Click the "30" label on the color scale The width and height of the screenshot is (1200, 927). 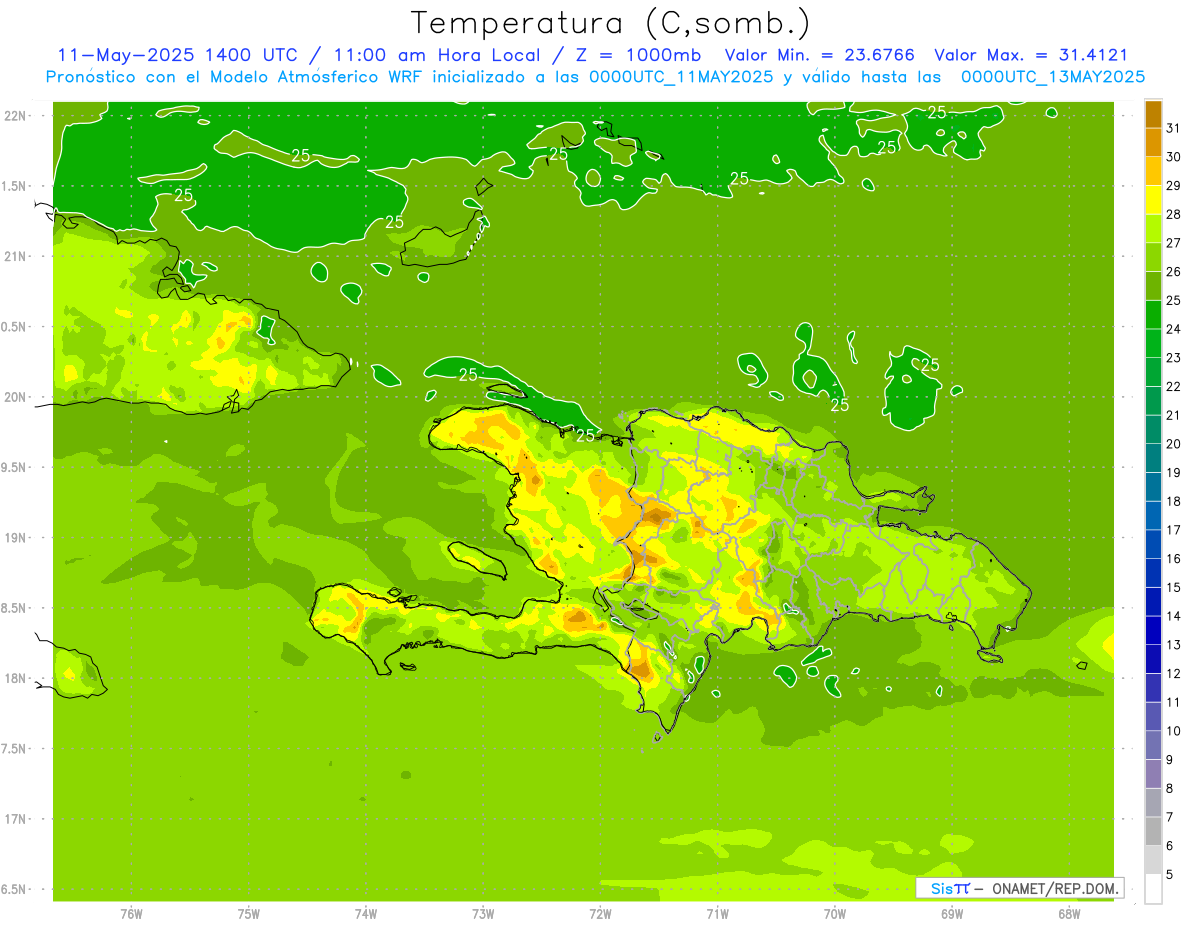1174,157
